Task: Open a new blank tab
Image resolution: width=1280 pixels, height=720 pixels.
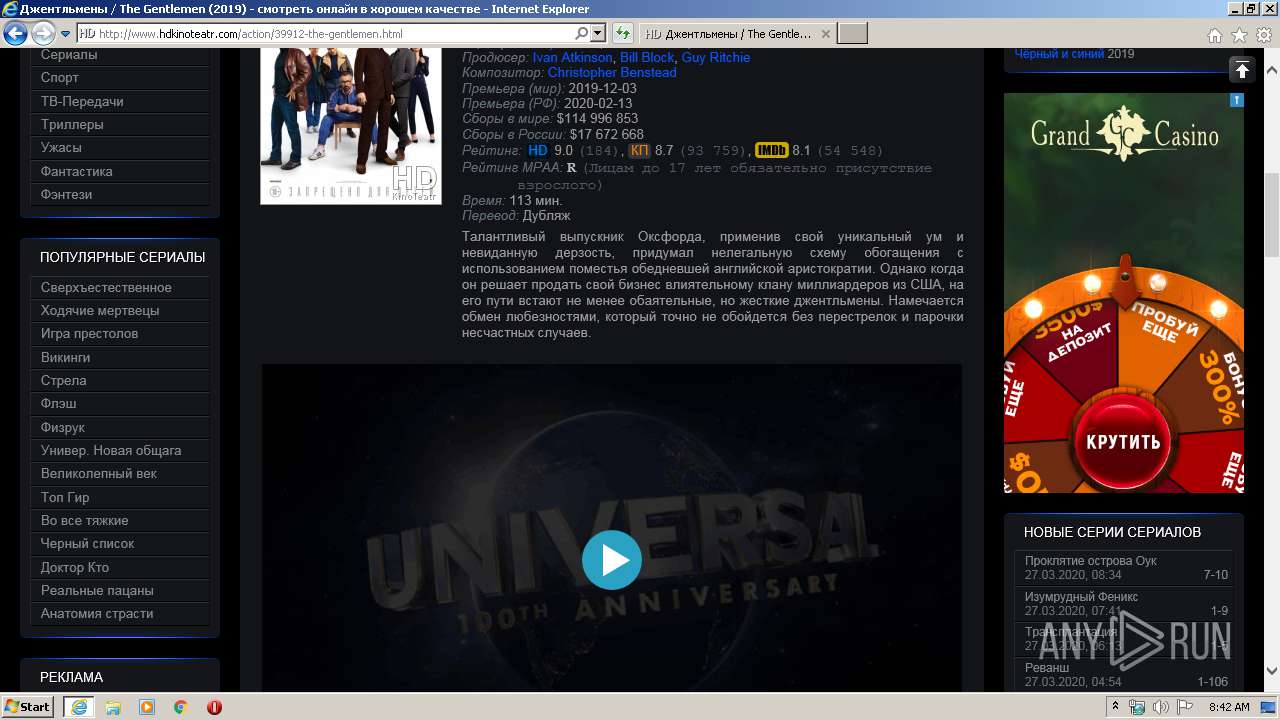Action: [x=852, y=34]
